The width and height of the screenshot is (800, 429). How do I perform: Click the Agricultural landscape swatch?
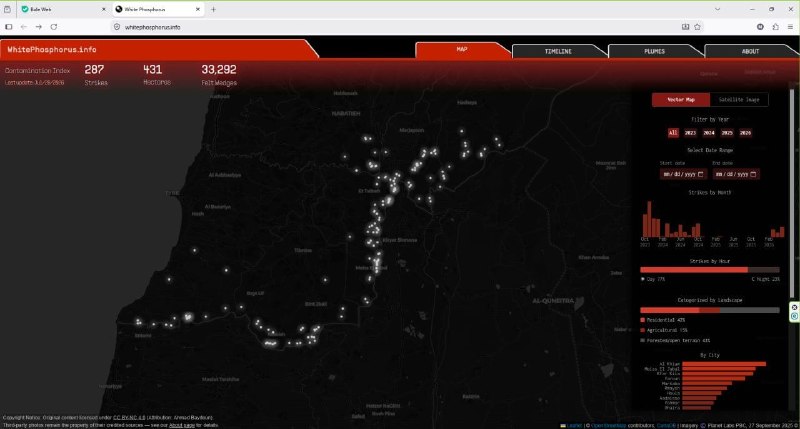click(x=642, y=330)
